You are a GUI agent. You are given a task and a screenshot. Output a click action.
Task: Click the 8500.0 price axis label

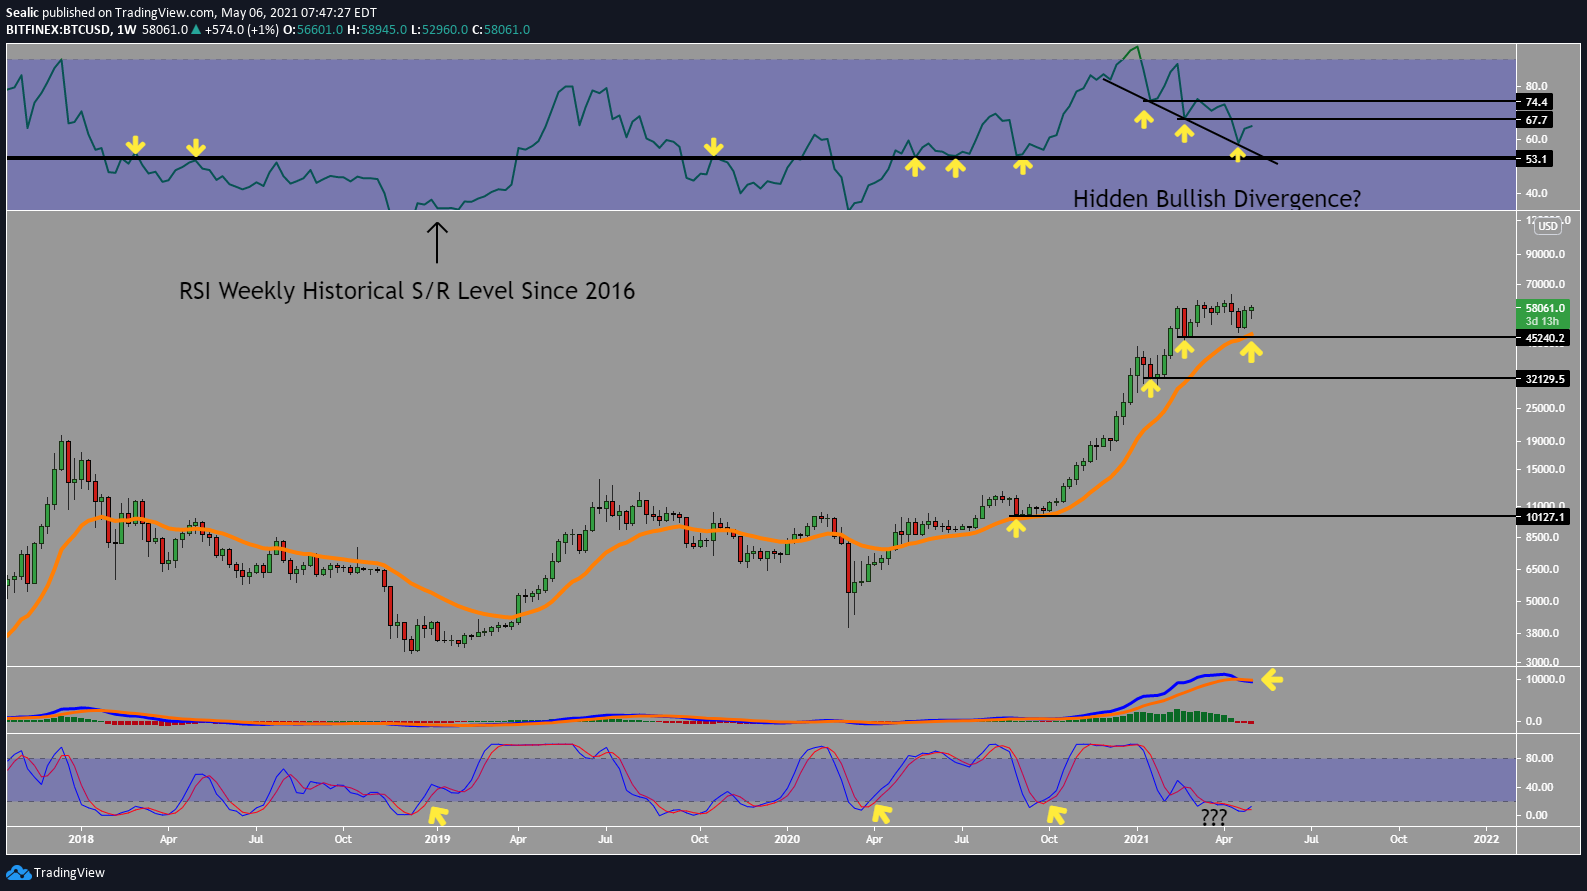pos(1543,537)
